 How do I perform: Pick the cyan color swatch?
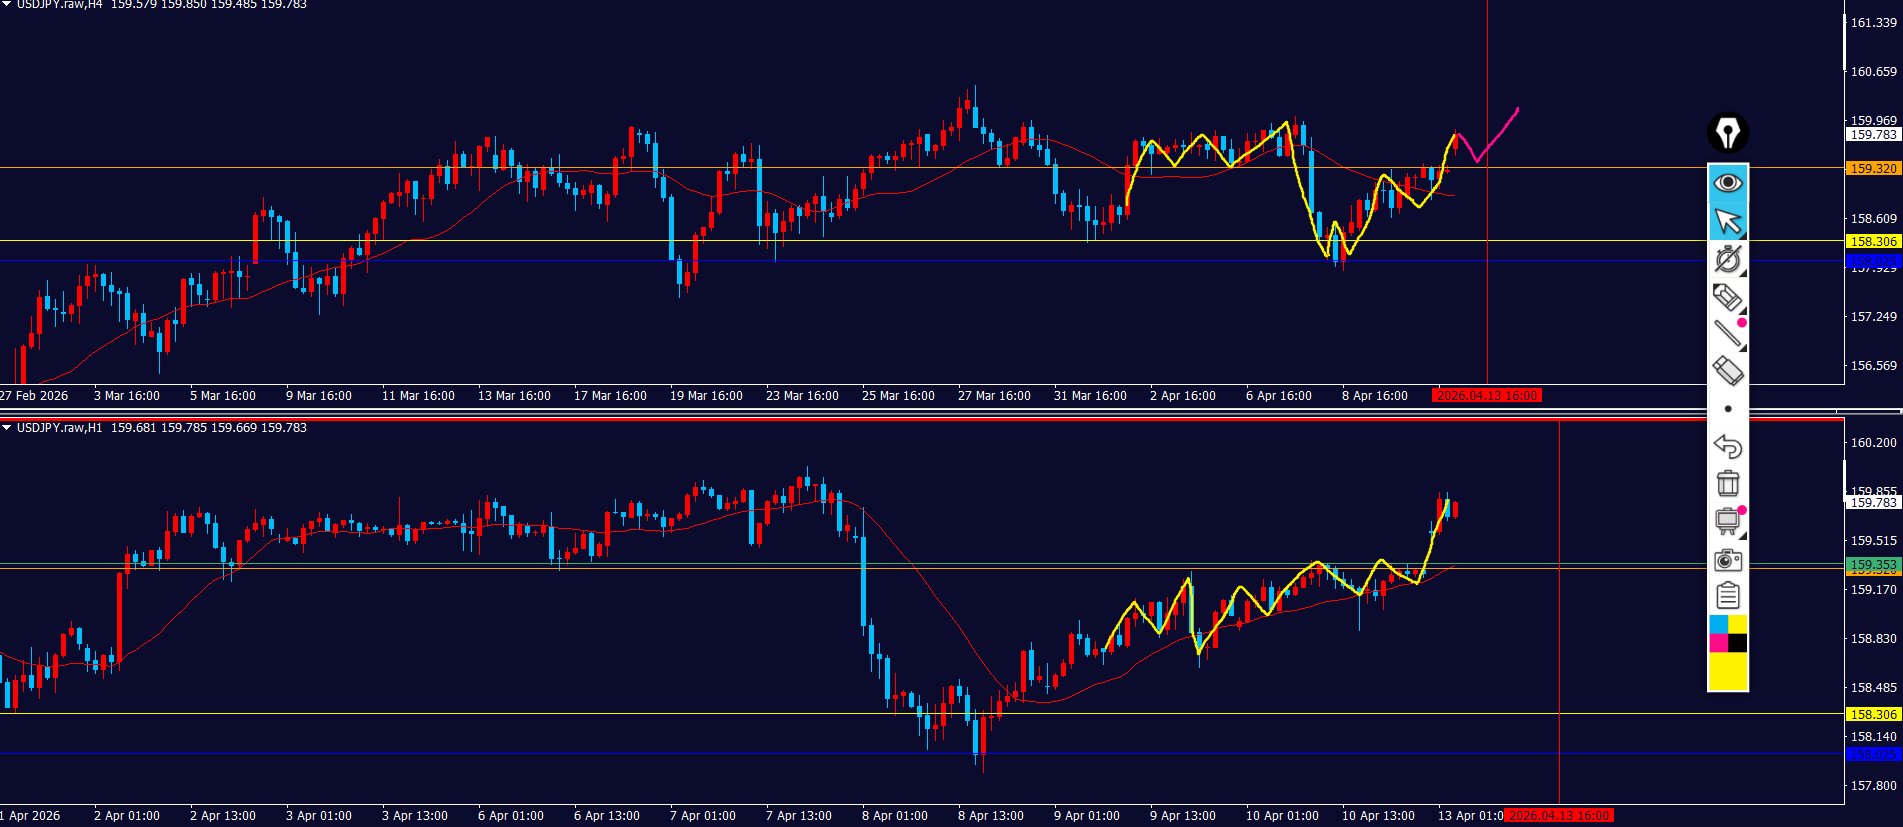pyautogui.click(x=1718, y=625)
